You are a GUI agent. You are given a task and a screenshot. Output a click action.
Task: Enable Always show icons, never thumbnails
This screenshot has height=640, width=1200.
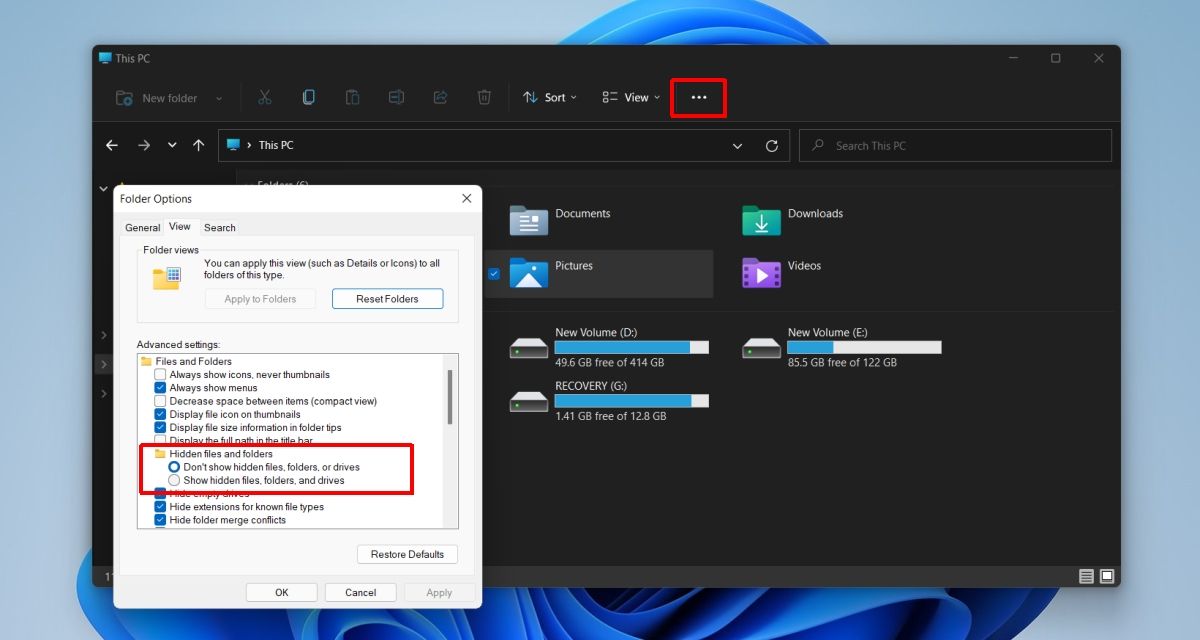(159, 374)
